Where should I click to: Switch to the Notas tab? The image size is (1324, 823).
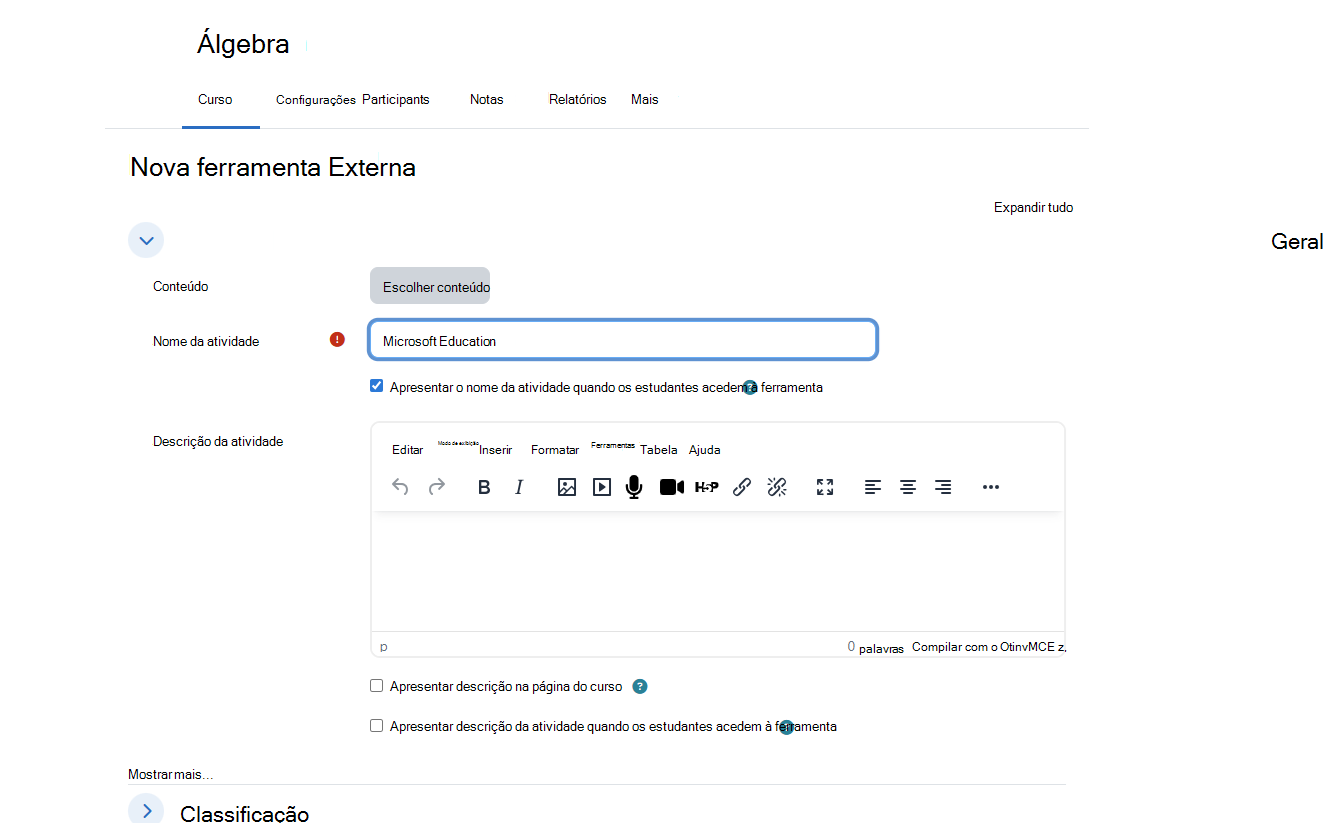[x=487, y=100]
